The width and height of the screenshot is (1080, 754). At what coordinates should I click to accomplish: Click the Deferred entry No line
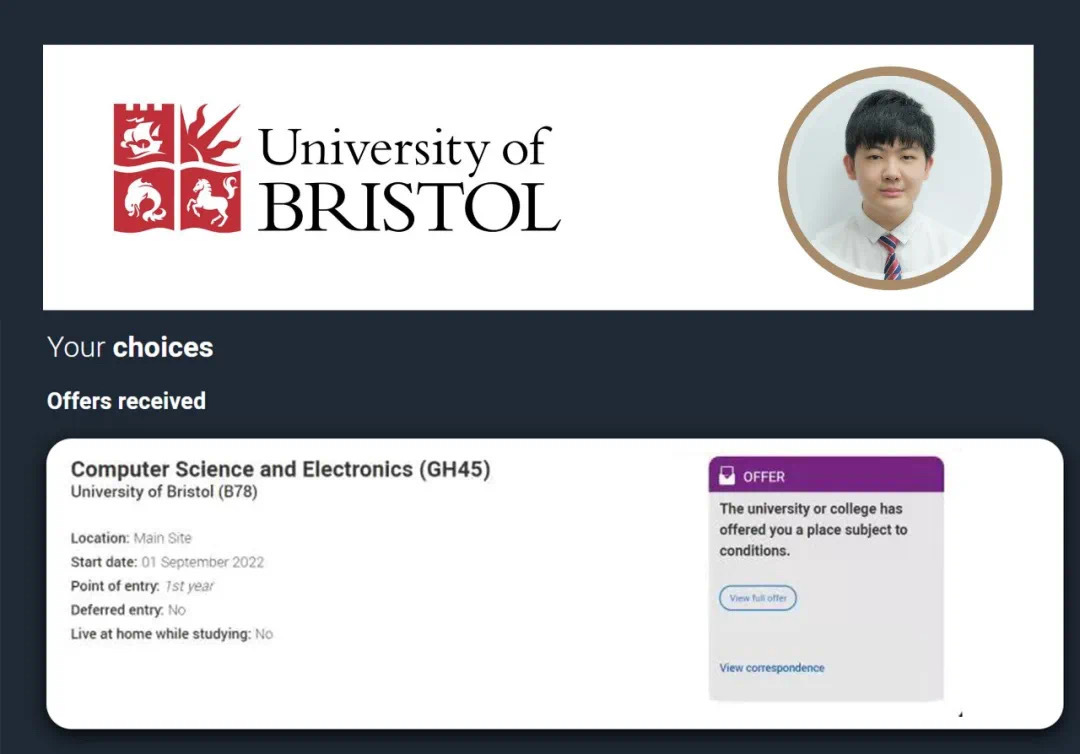point(128,610)
